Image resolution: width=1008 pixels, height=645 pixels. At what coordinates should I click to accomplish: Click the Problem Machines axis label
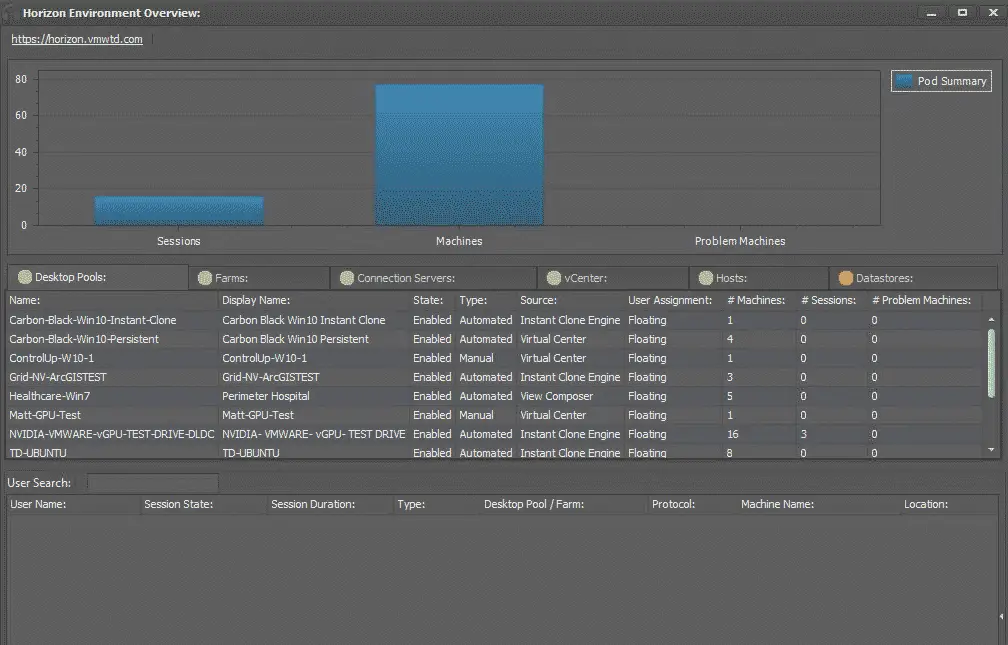click(740, 241)
